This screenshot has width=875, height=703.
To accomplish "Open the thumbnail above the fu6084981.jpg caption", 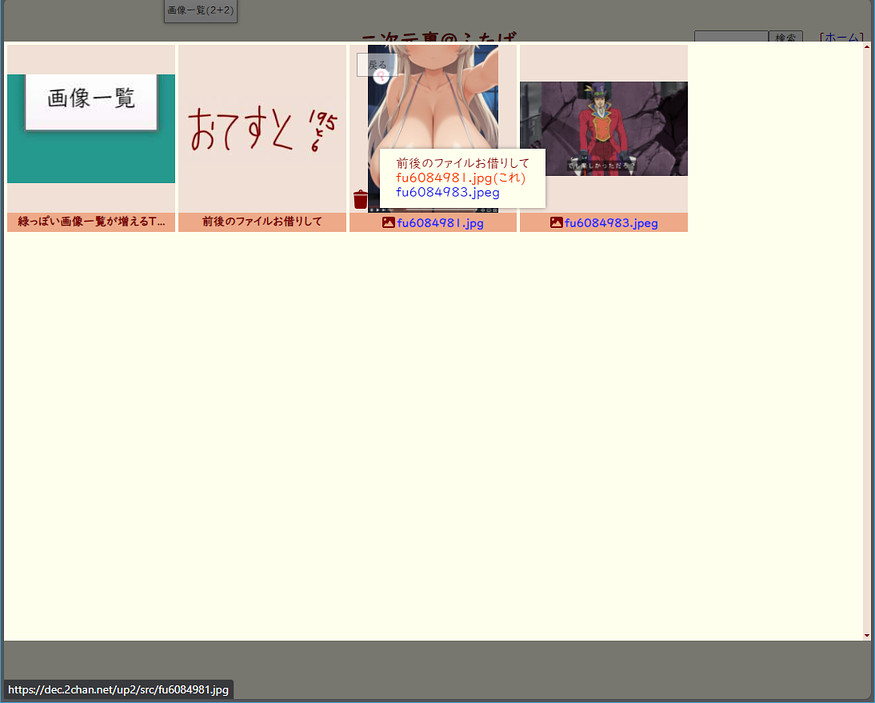I will coord(432,100).
